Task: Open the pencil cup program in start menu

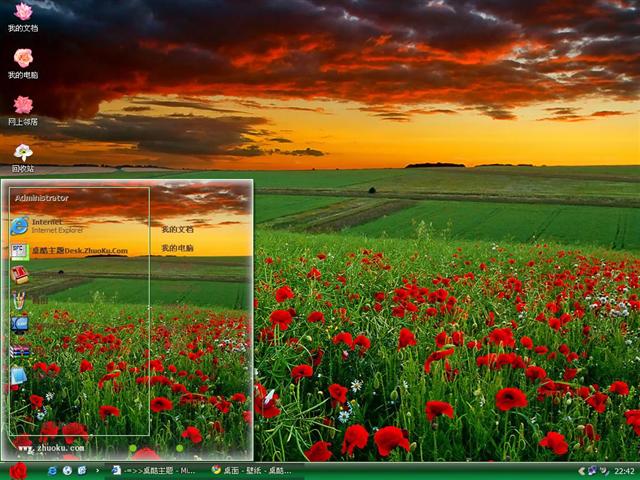Action: [x=19, y=300]
